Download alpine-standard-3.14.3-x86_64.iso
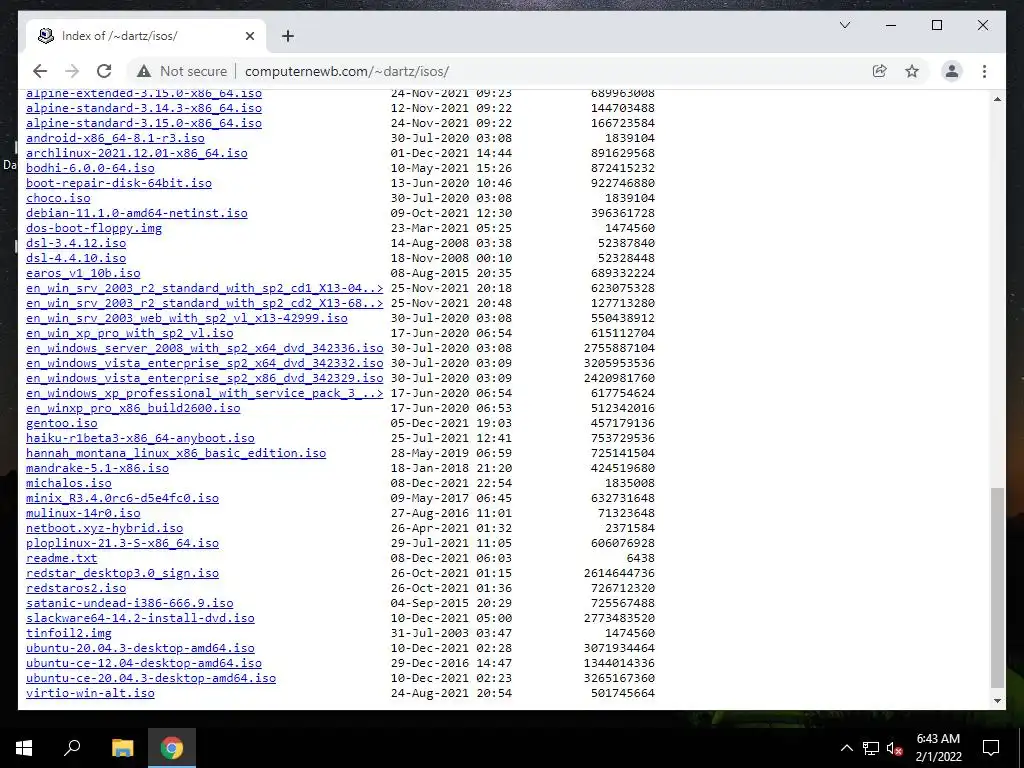The image size is (1024, 768). click(x=144, y=108)
